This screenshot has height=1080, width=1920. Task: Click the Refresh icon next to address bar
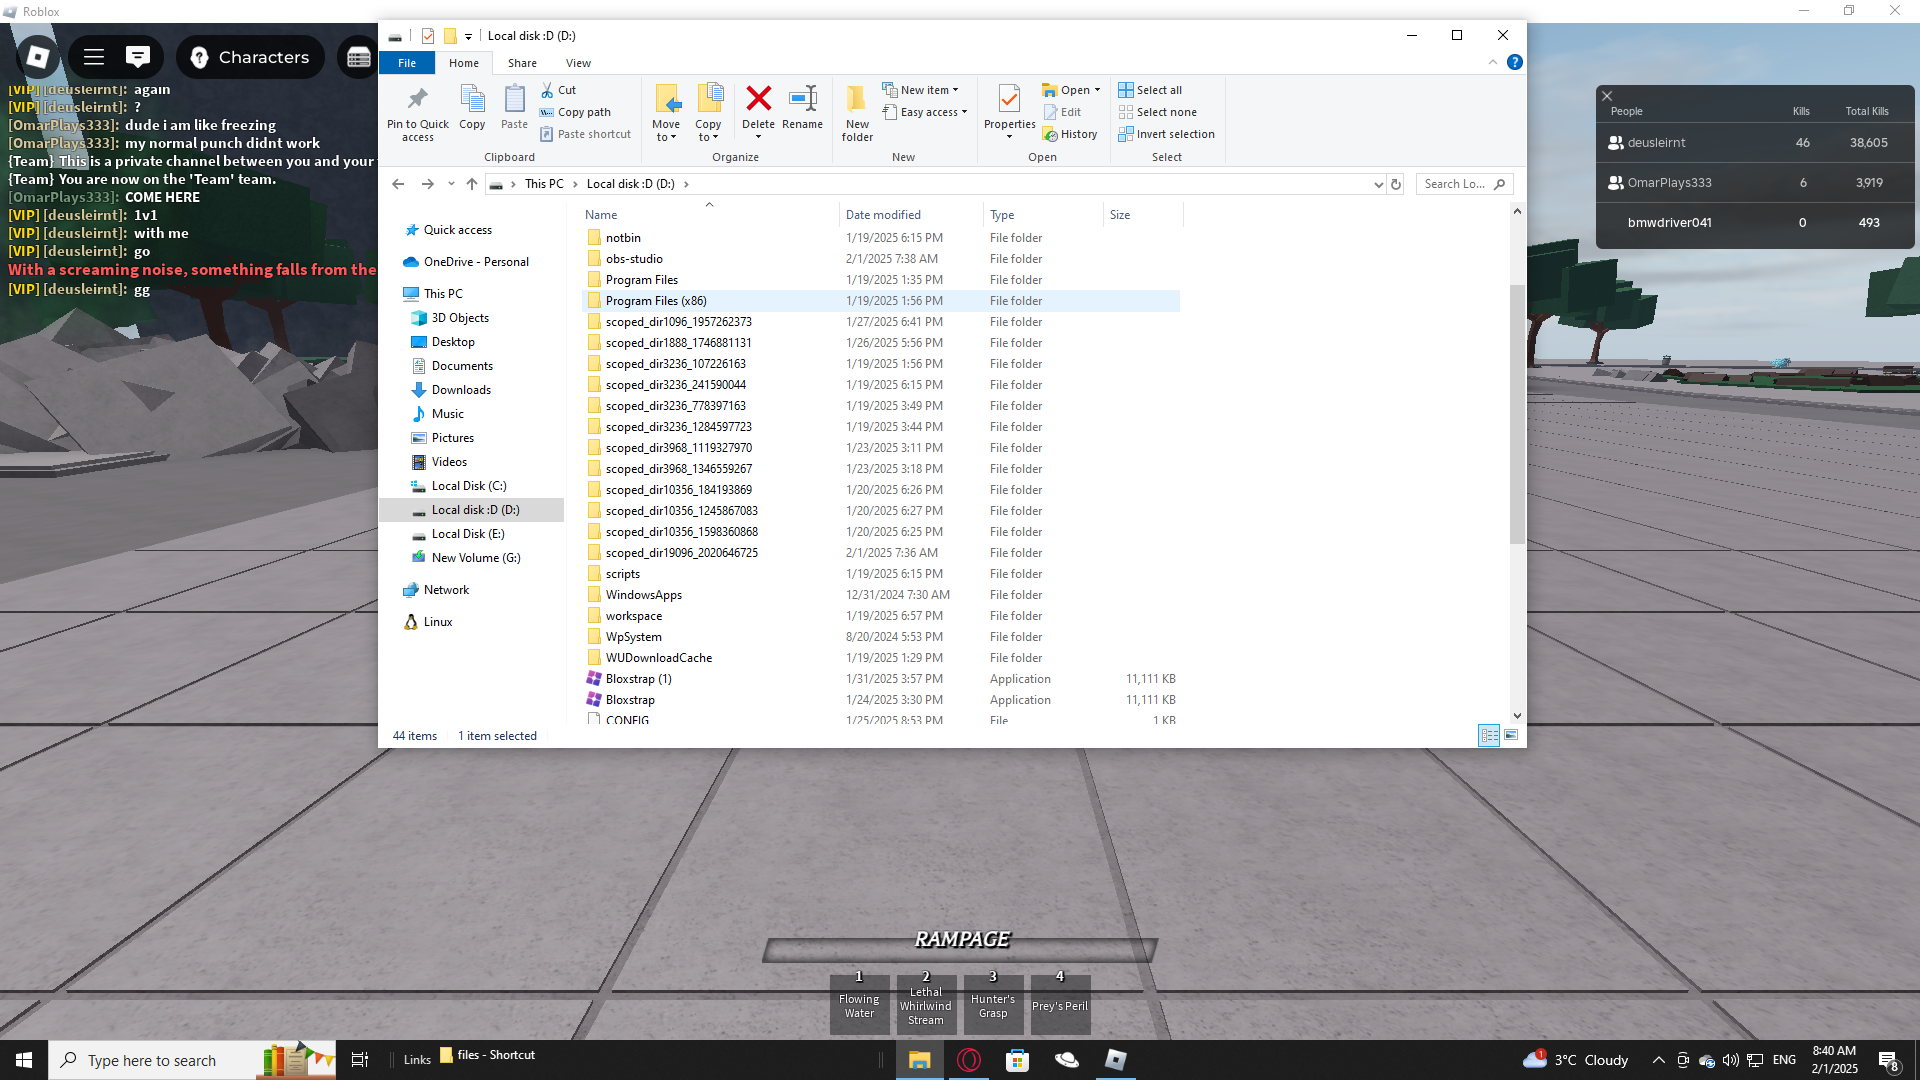(1396, 184)
